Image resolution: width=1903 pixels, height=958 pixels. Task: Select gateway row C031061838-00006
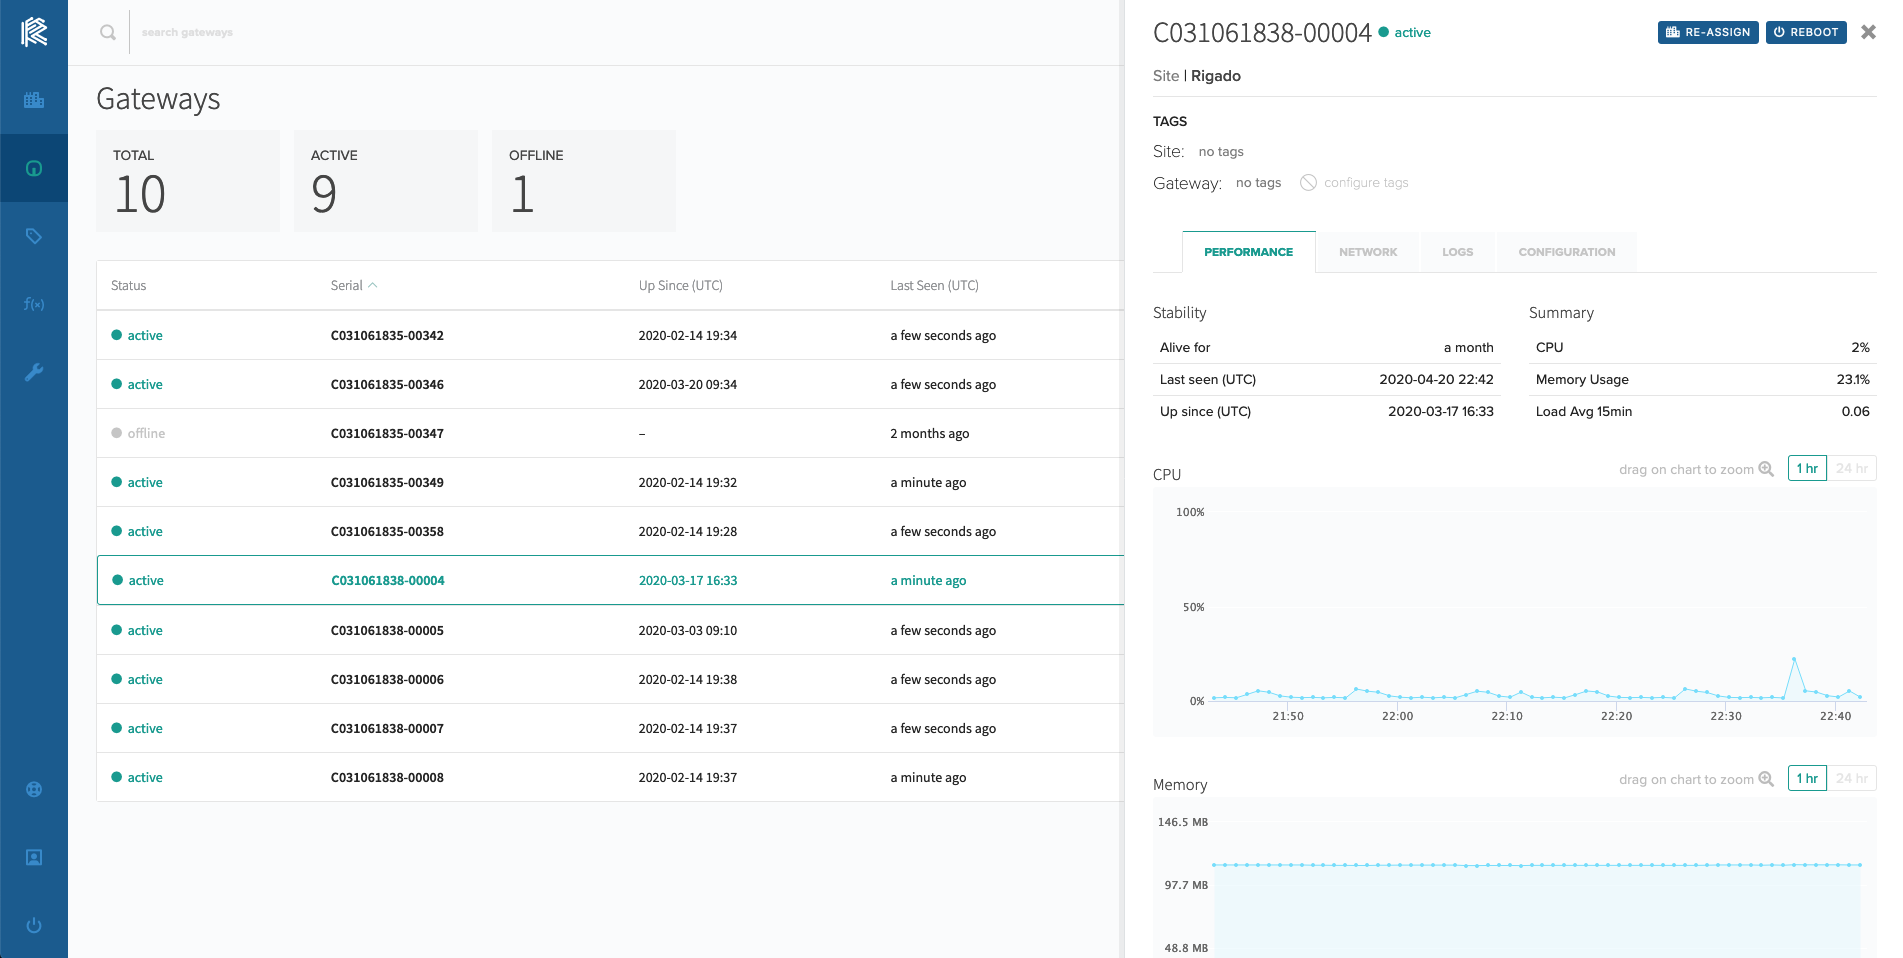(610, 679)
